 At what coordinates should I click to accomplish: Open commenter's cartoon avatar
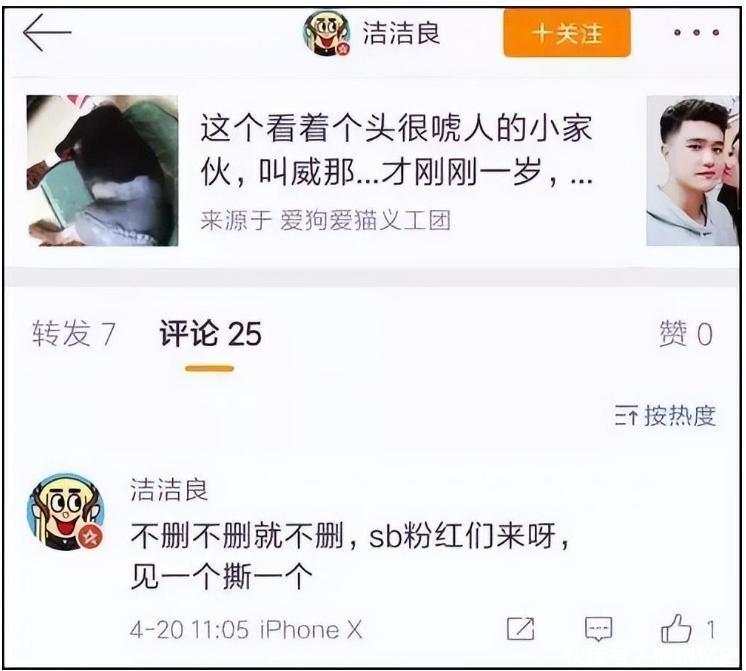tap(66, 512)
